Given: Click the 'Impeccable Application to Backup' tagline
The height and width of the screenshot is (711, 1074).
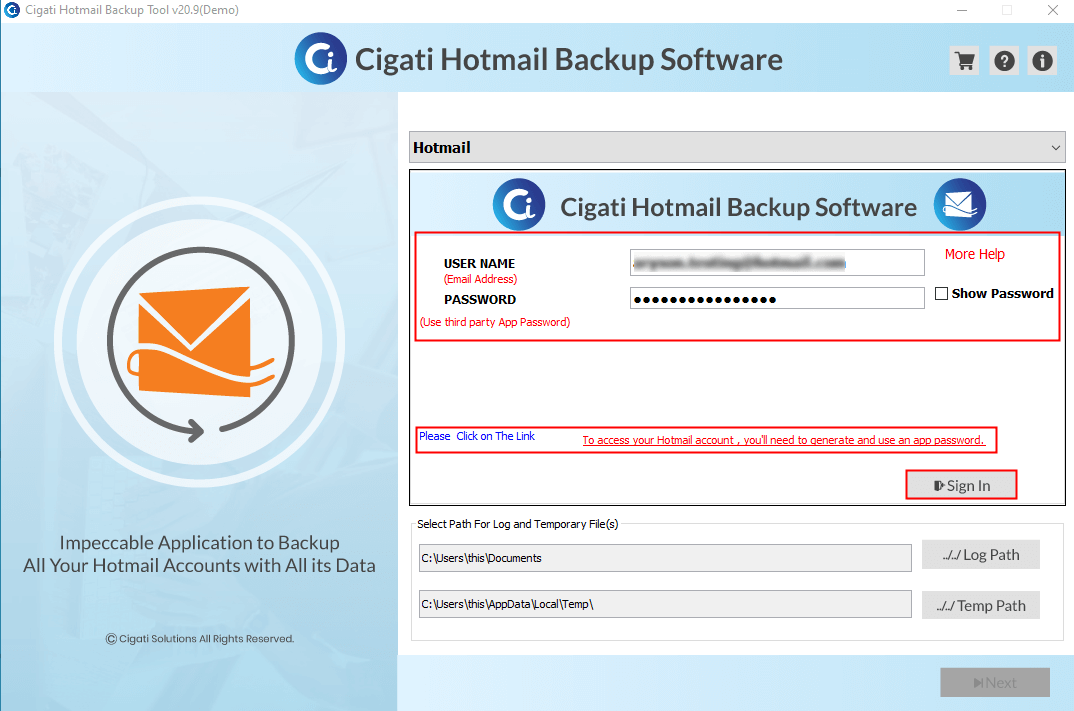Looking at the screenshot, I should [x=199, y=542].
